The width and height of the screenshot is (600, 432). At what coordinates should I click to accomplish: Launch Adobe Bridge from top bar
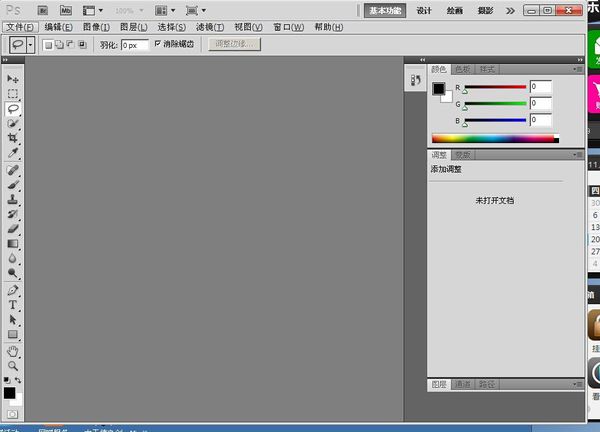click(x=45, y=10)
